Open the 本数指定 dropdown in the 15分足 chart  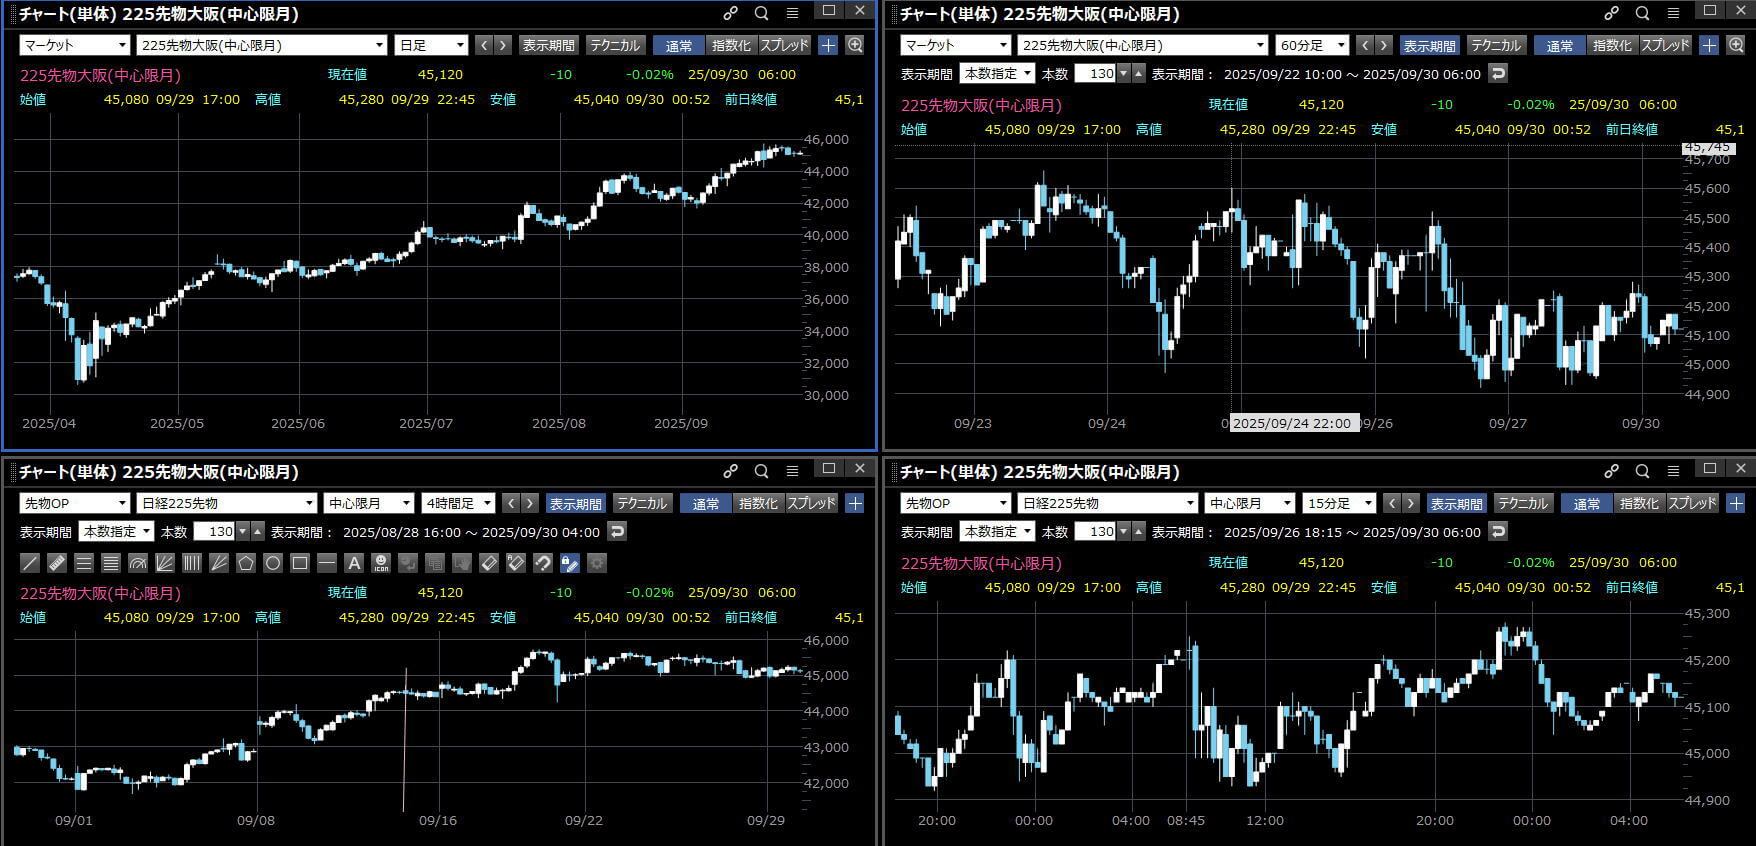pyautogui.click(x=997, y=532)
